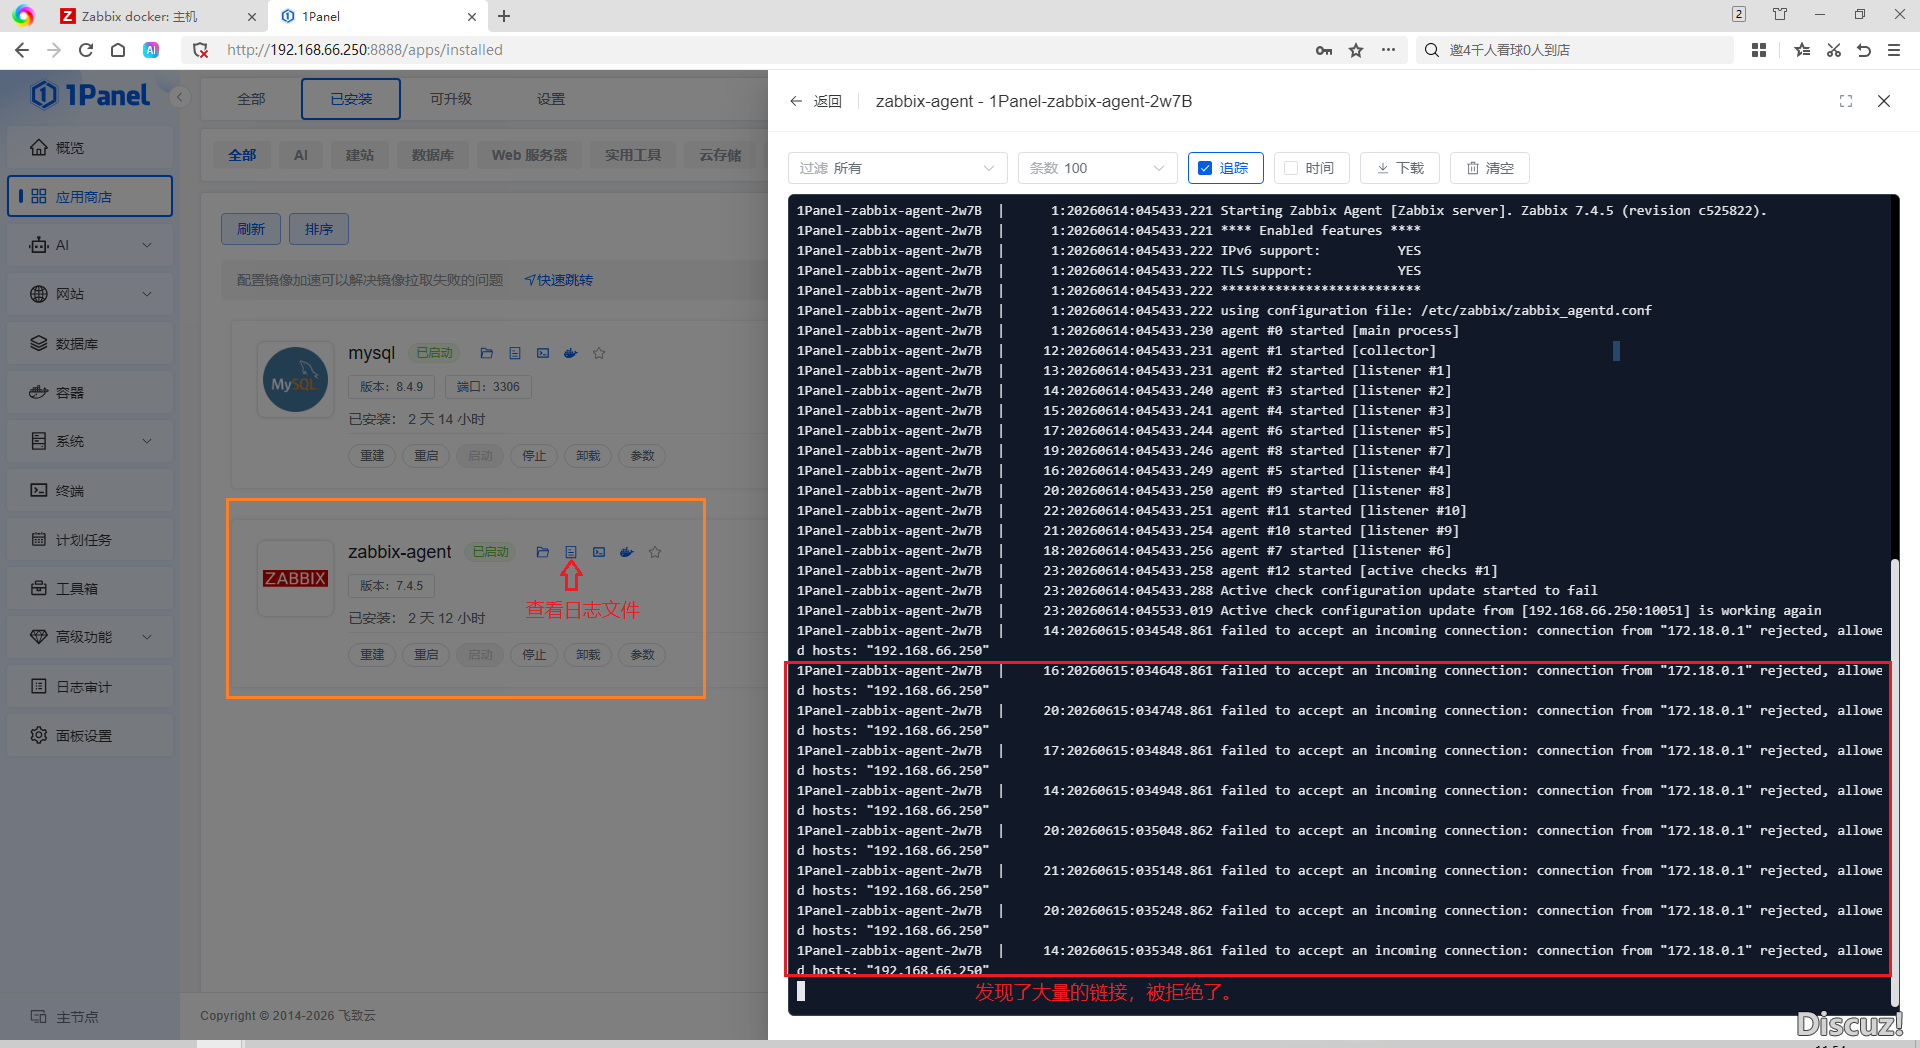Open the browser extensions grid icon
Viewport: 1920px width, 1048px height.
pyautogui.click(x=1759, y=50)
